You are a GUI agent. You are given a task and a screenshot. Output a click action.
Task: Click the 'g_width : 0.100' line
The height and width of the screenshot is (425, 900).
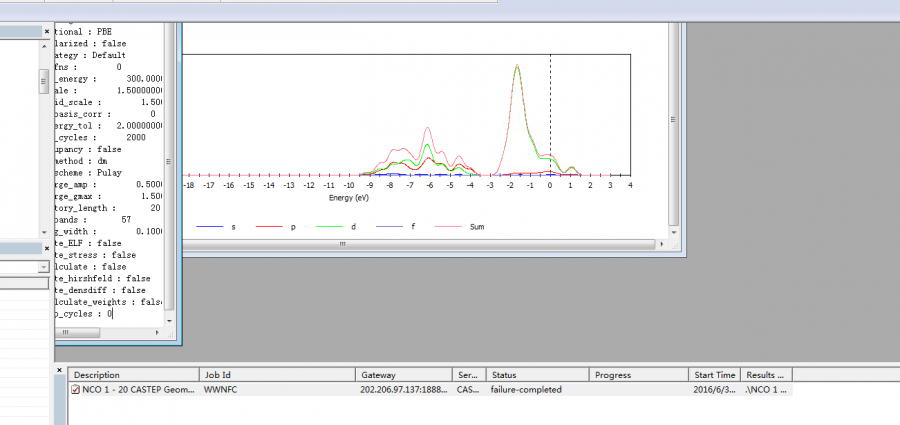point(109,231)
